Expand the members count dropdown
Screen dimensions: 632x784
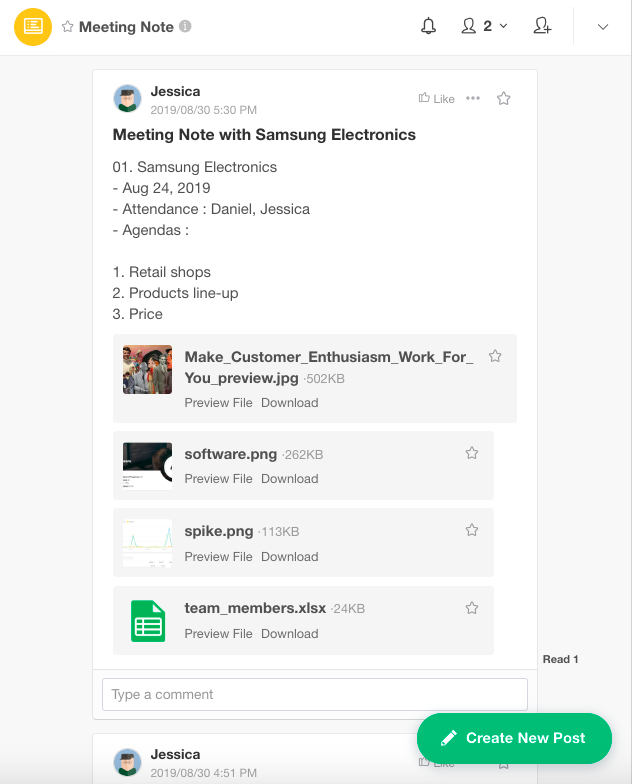pos(485,27)
